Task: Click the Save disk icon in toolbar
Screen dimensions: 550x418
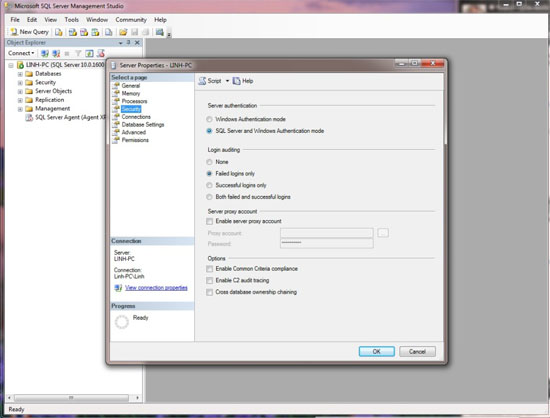Action: coord(134,32)
